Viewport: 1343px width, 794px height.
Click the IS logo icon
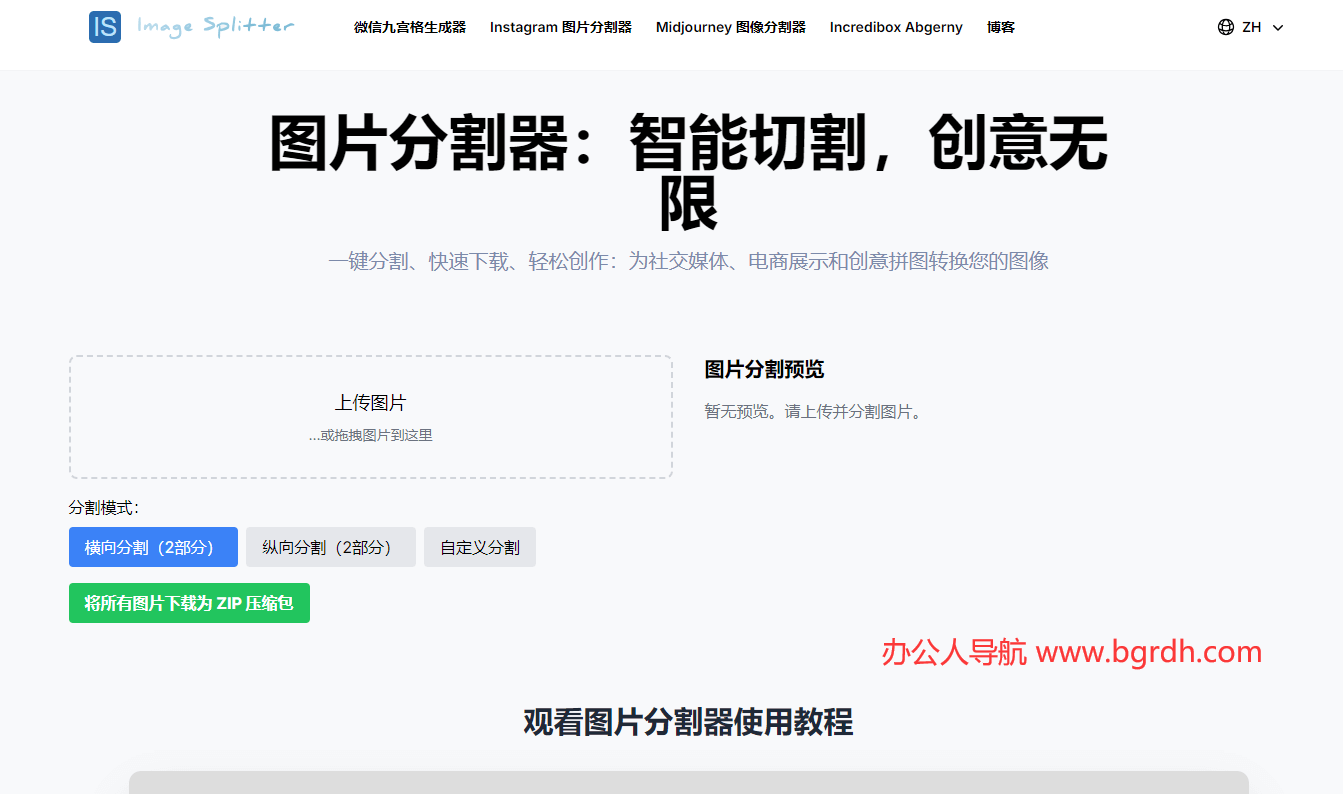(104, 27)
